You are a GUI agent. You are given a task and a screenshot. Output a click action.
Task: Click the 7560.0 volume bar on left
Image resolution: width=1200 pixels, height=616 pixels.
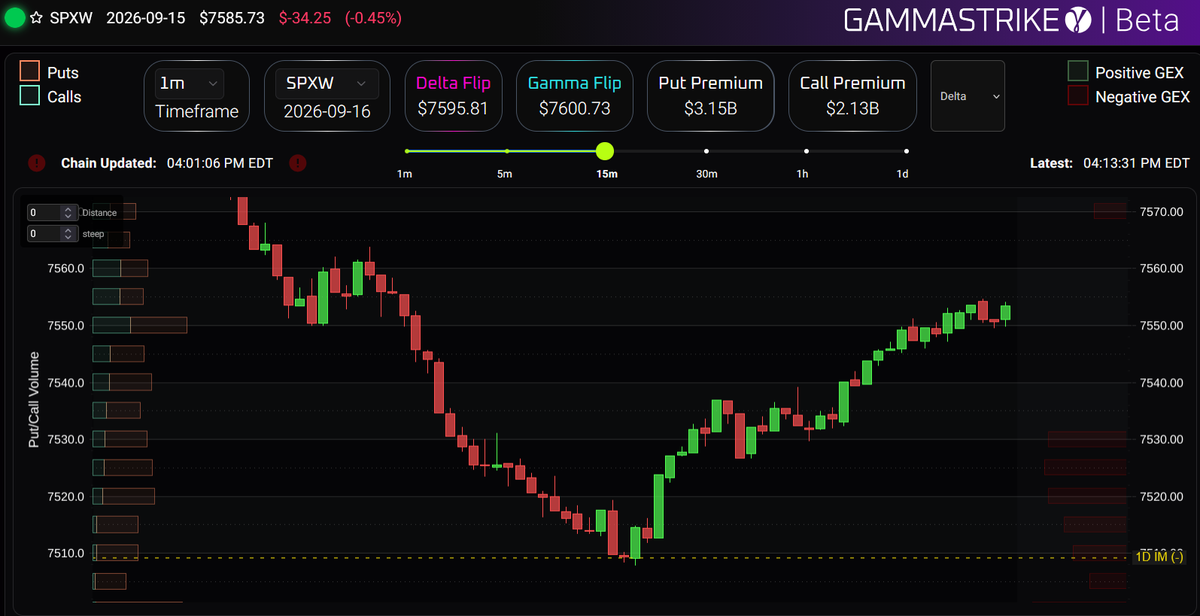click(x=120, y=268)
